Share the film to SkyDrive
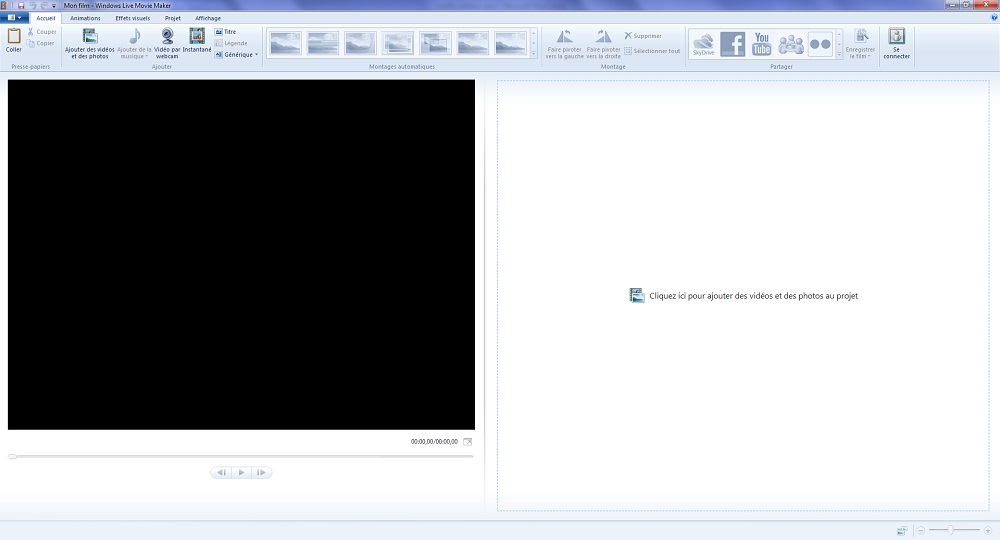Screen dimensions: 1000x540 pos(703,44)
